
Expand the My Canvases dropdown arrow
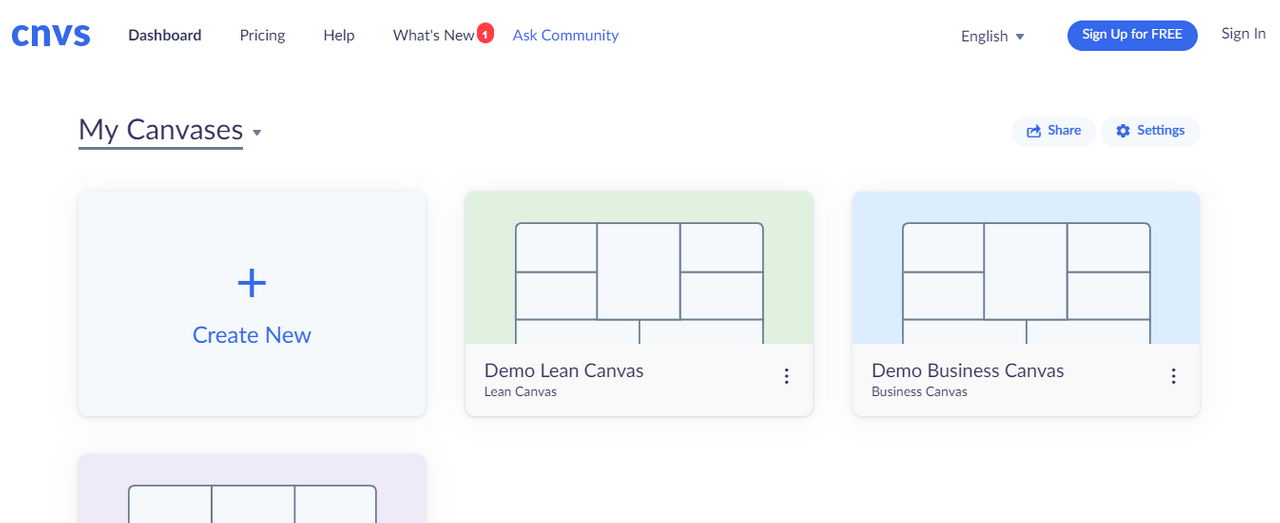[x=257, y=132]
